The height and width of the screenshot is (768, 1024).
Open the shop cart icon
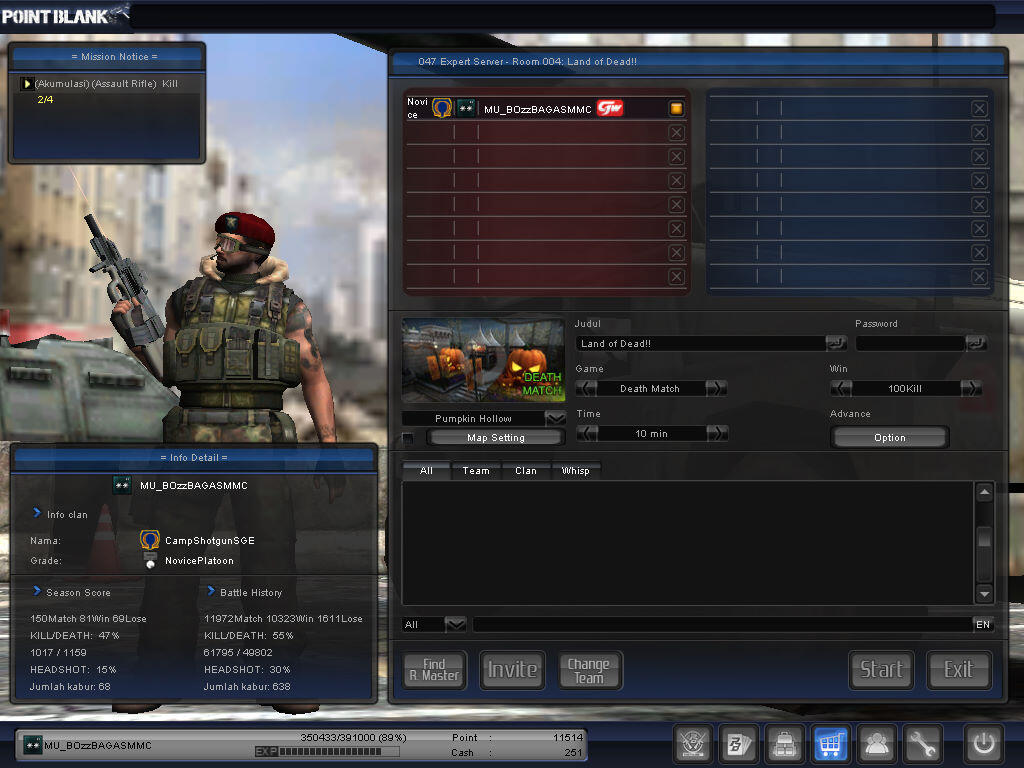click(830, 743)
